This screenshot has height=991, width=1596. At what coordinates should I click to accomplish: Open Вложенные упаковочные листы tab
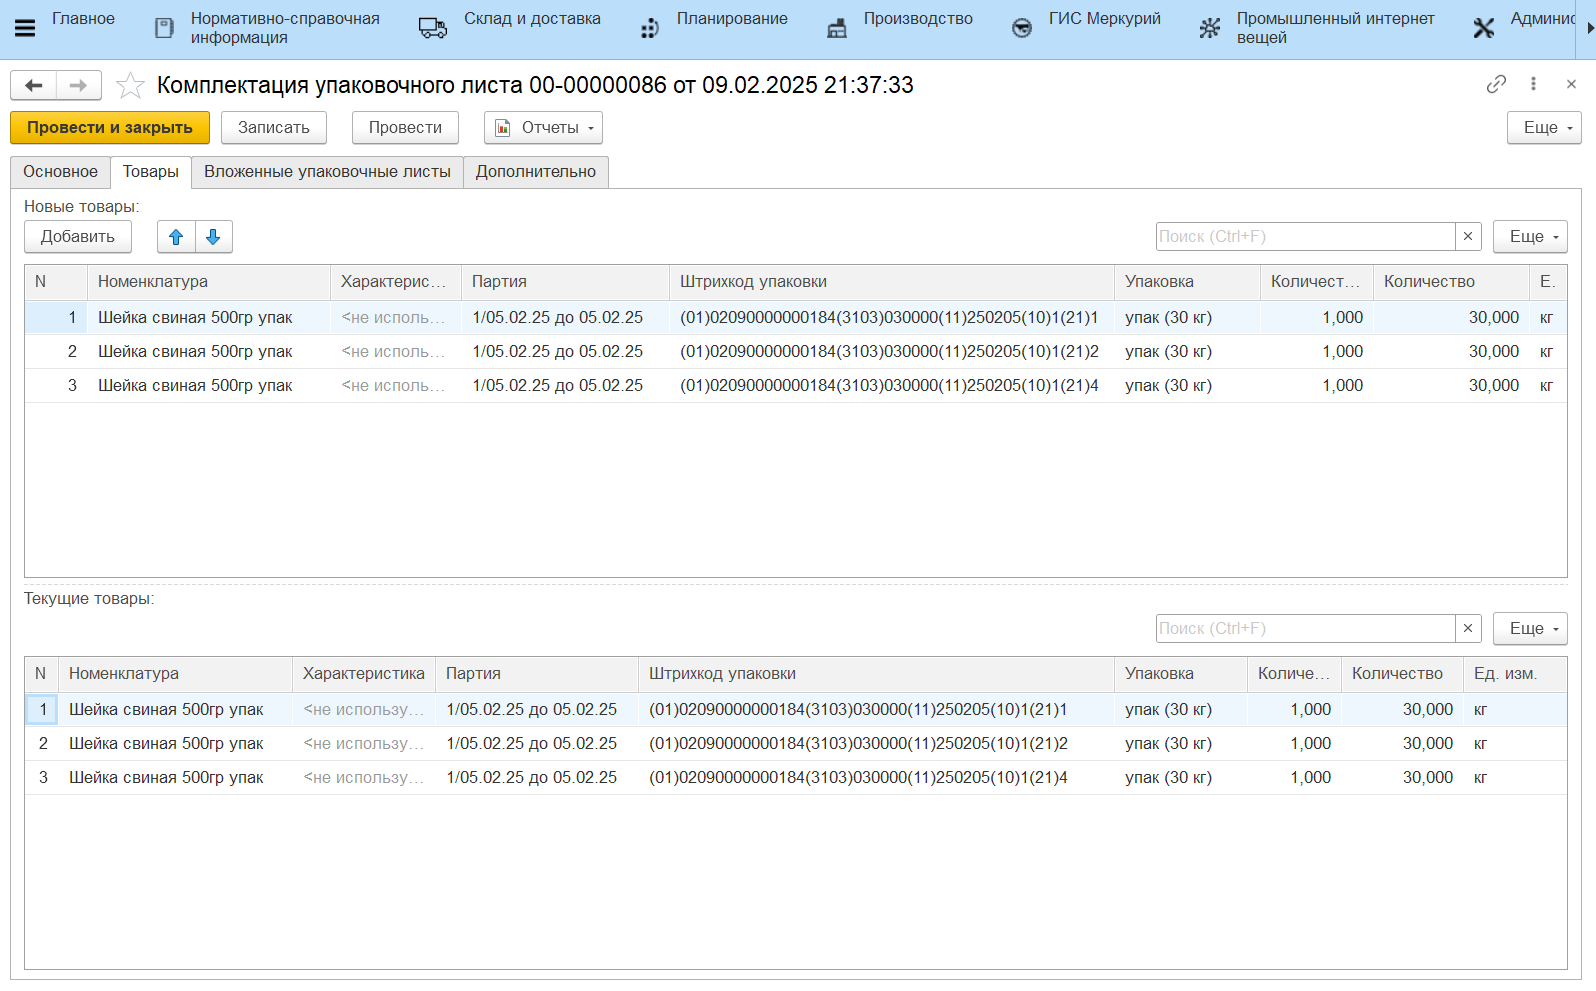[x=327, y=172]
